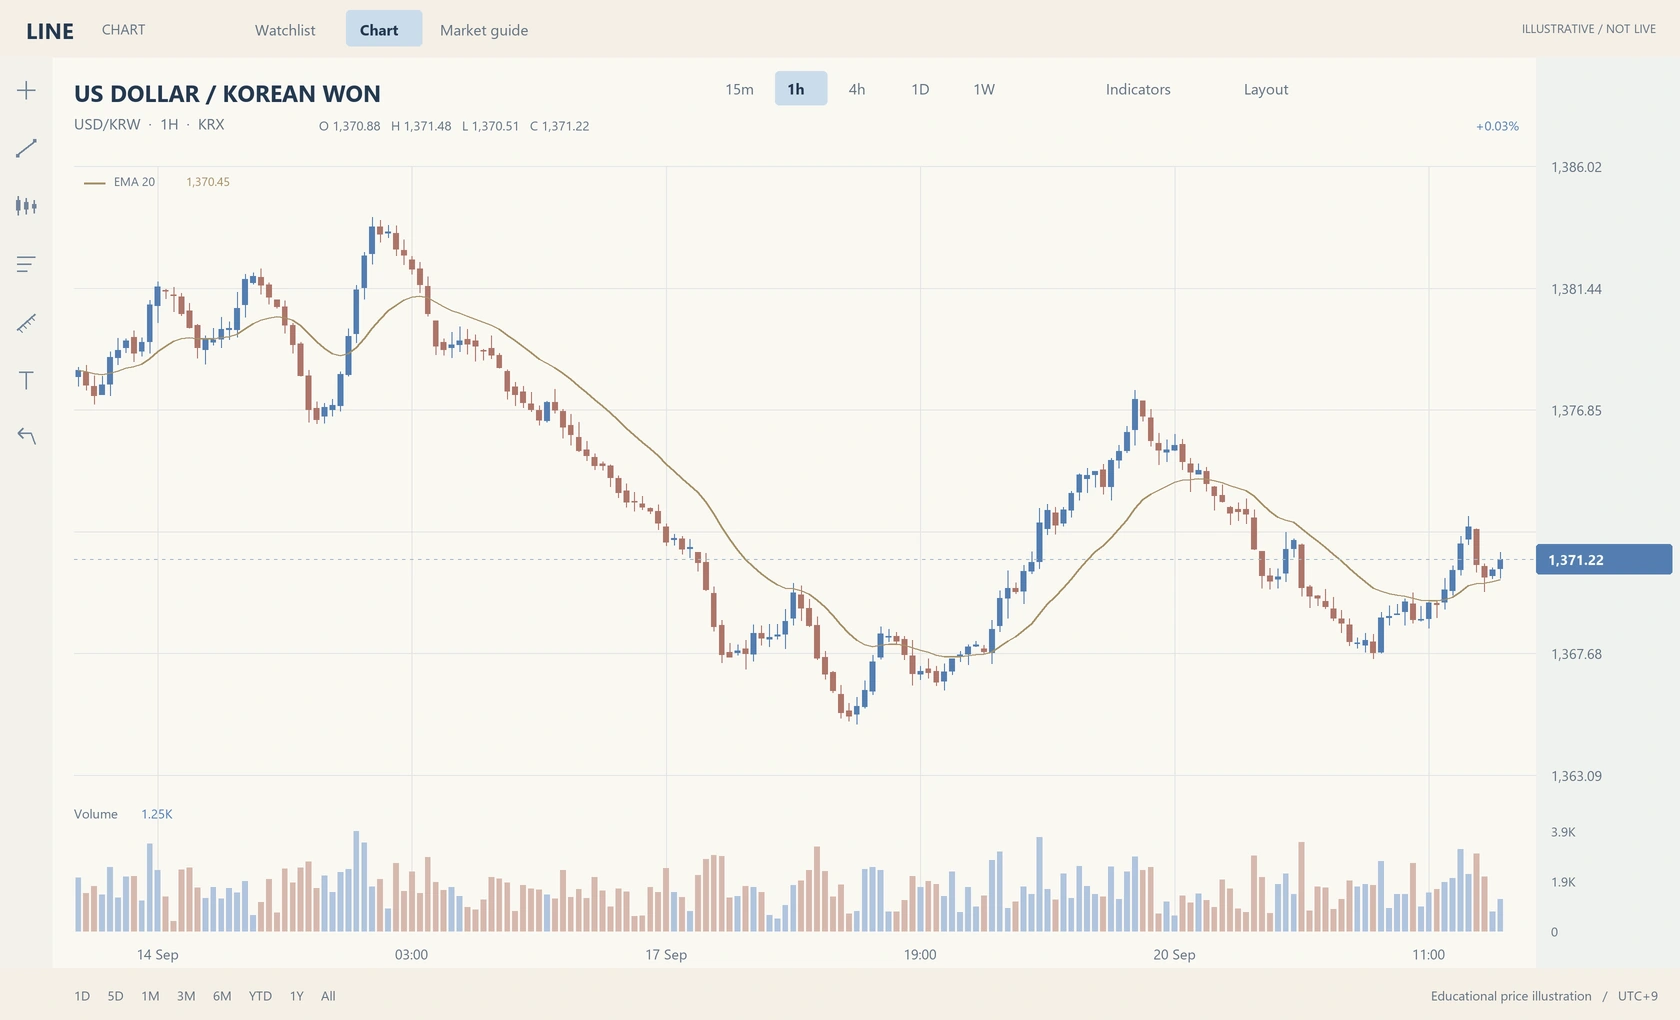Open the Market guide tab
Viewport: 1680px width, 1020px height.
pyautogui.click(x=484, y=30)
